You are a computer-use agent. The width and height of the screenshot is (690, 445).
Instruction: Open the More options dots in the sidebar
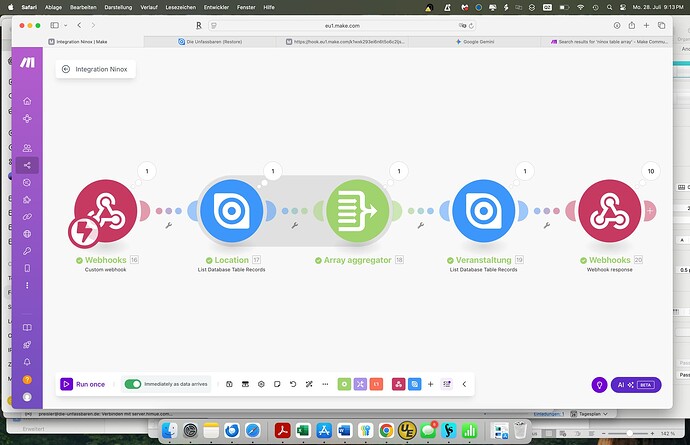pyautogui.click(x=27, y=286)
